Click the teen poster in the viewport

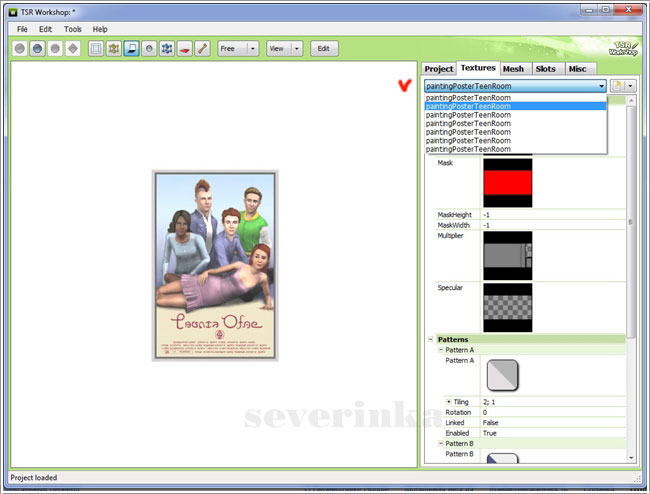coord(215,266)
